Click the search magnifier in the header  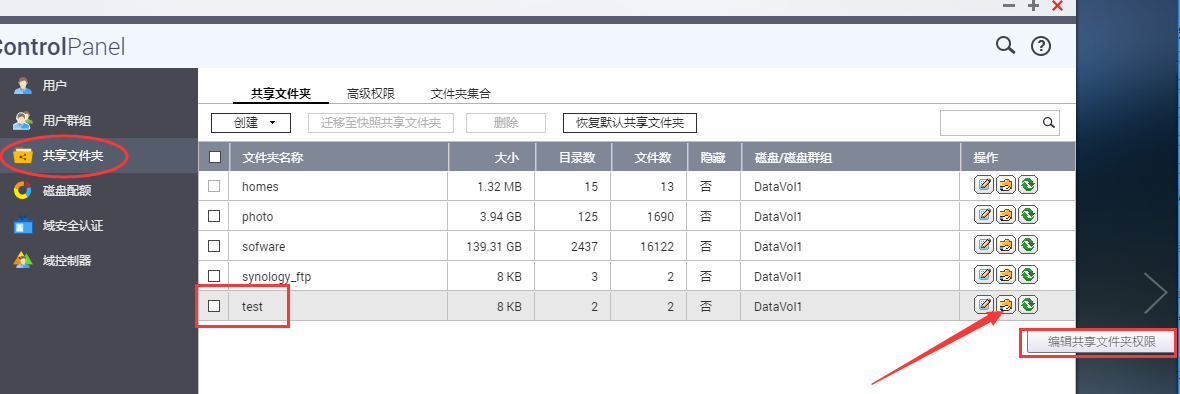(x=1005, y=46)
